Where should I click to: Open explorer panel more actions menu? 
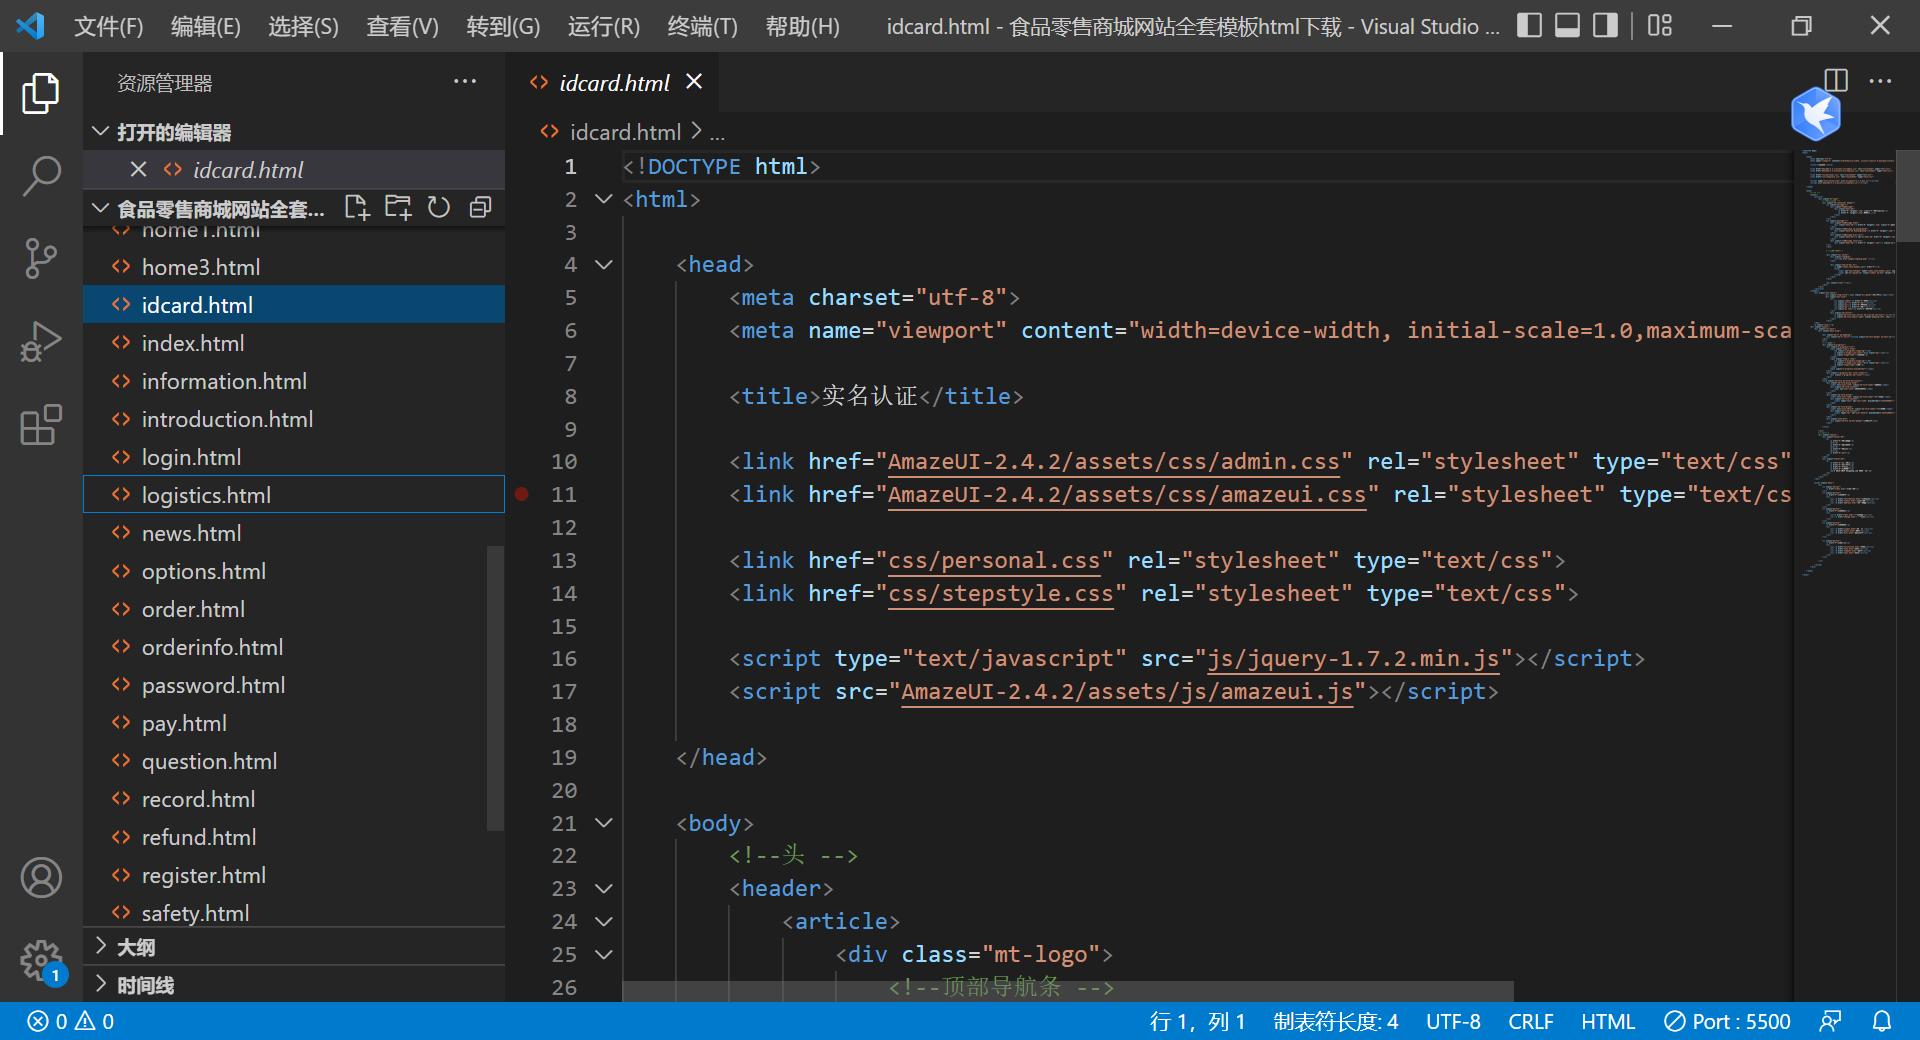[x=465, y=82]
